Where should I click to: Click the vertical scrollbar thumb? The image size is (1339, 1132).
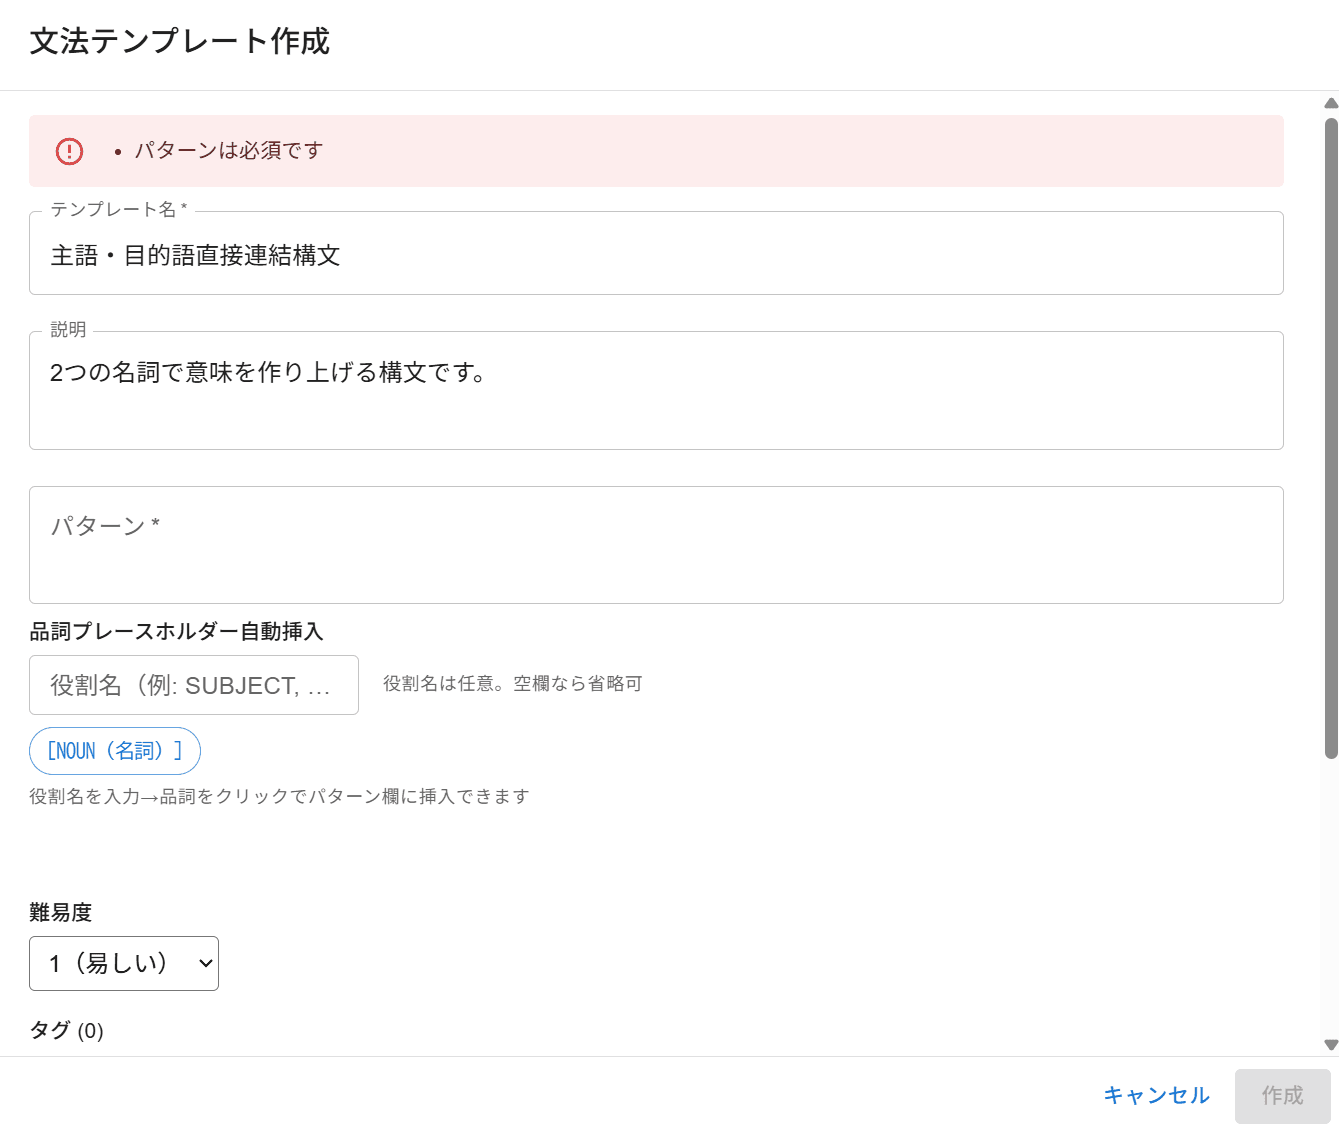click(1330, 438)
